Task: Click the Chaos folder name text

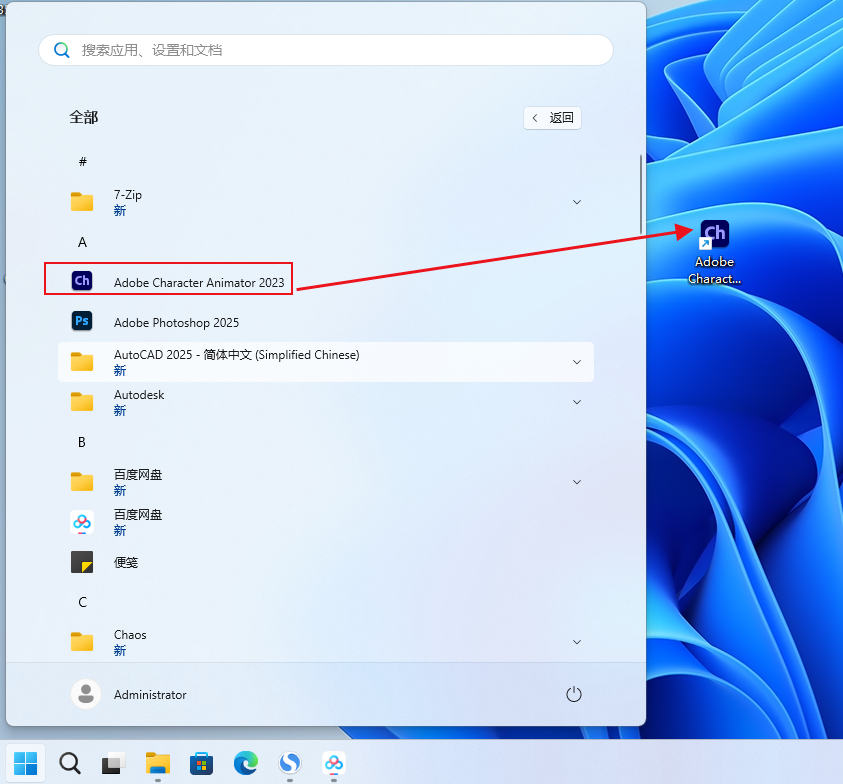Action: pyautogui.click(x=130, y=635)
